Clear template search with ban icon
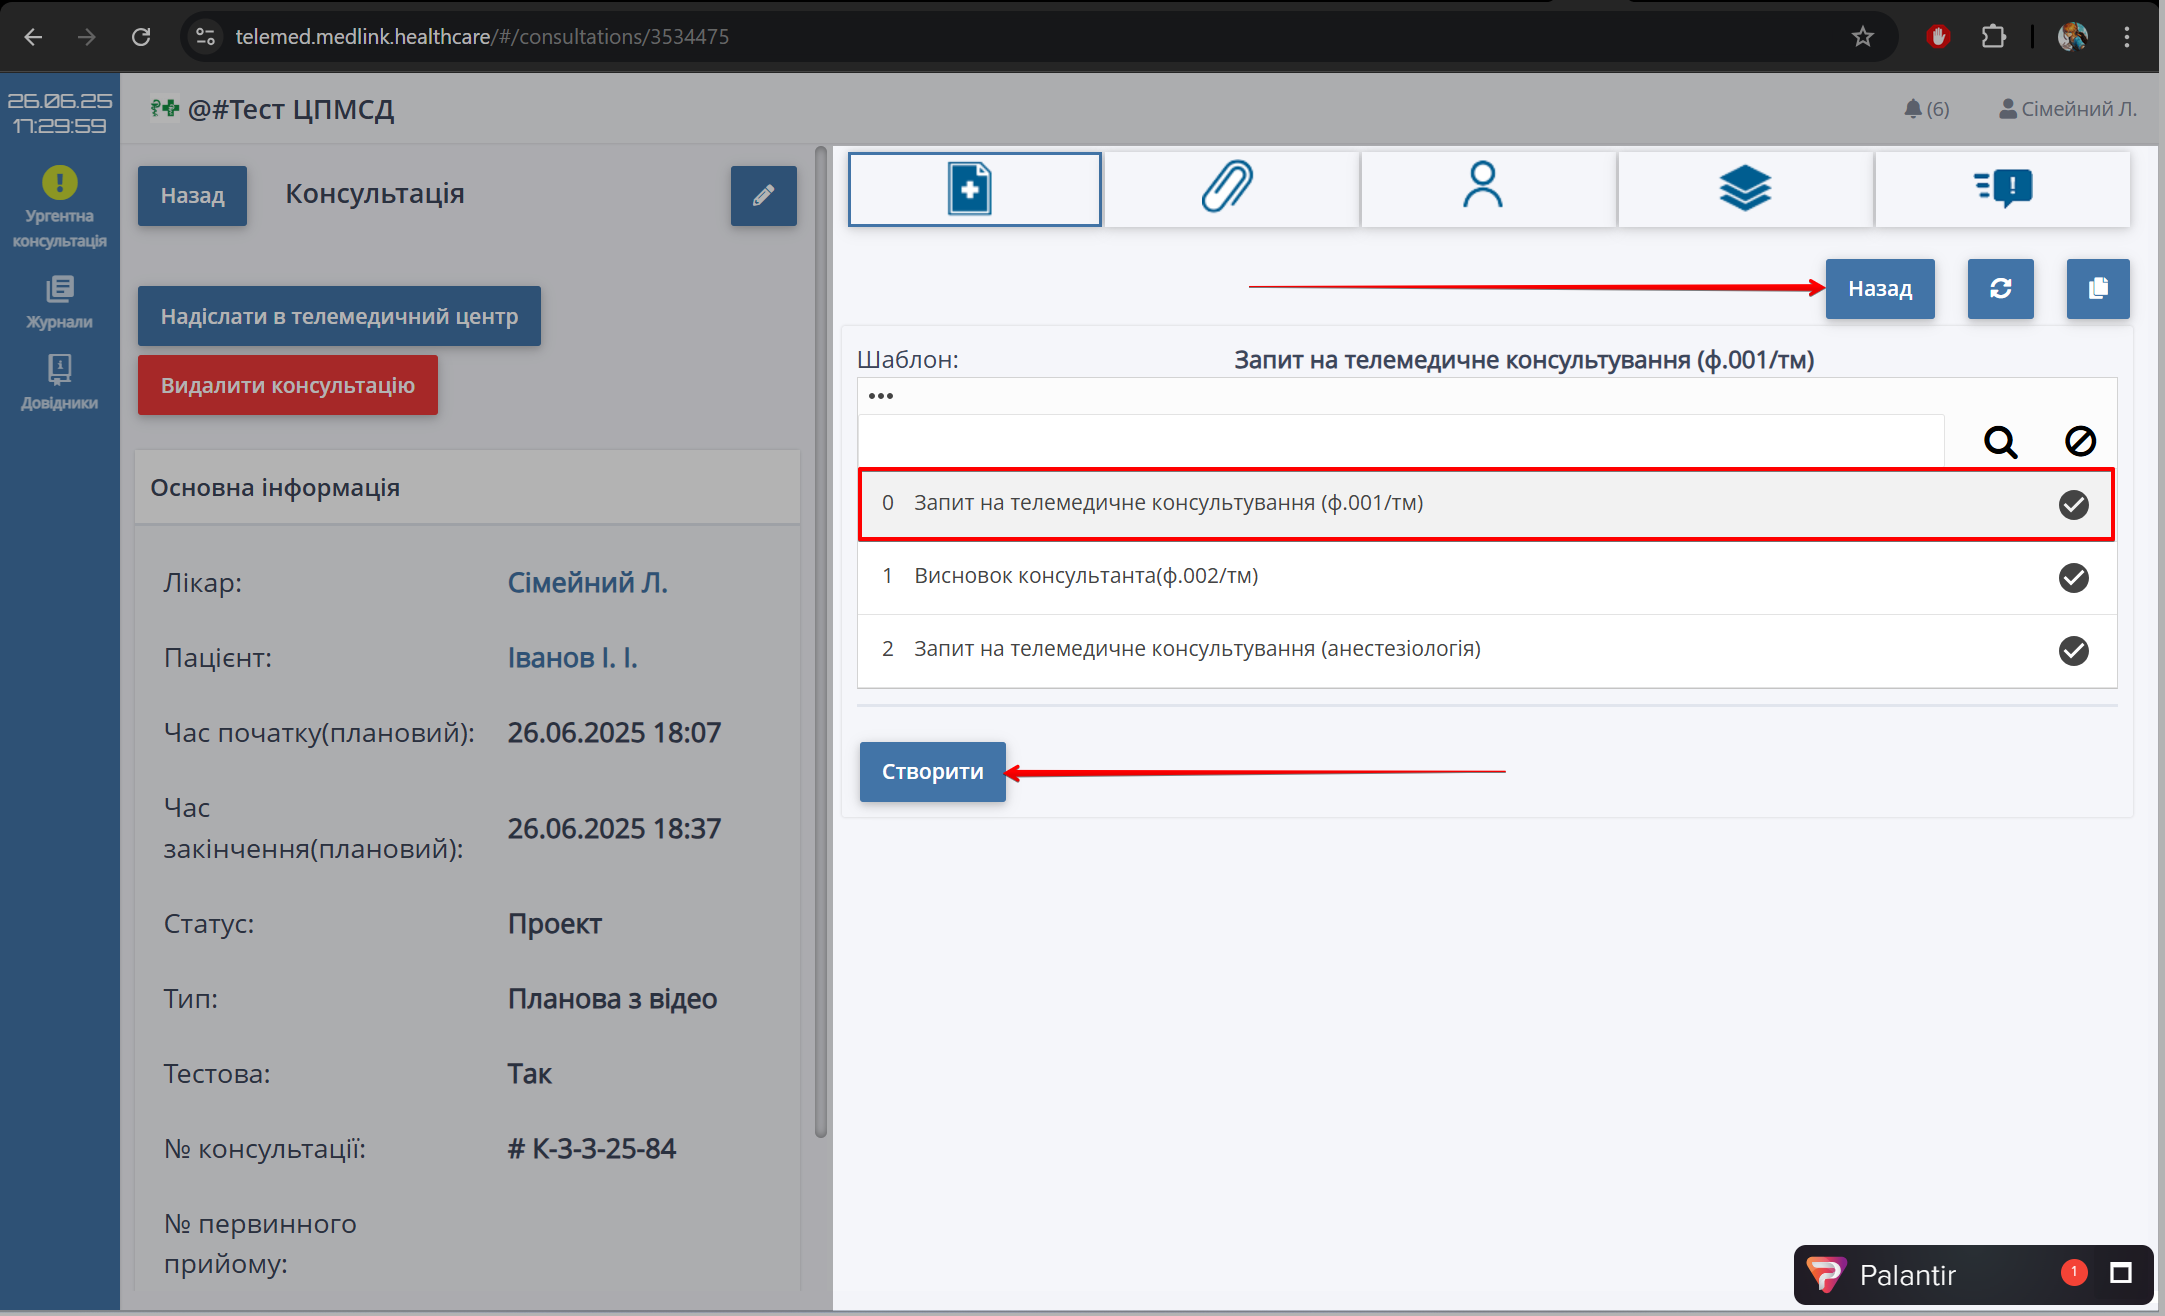The height and width of the screenshot is (1316, 2165). (x=2080, y=441)
